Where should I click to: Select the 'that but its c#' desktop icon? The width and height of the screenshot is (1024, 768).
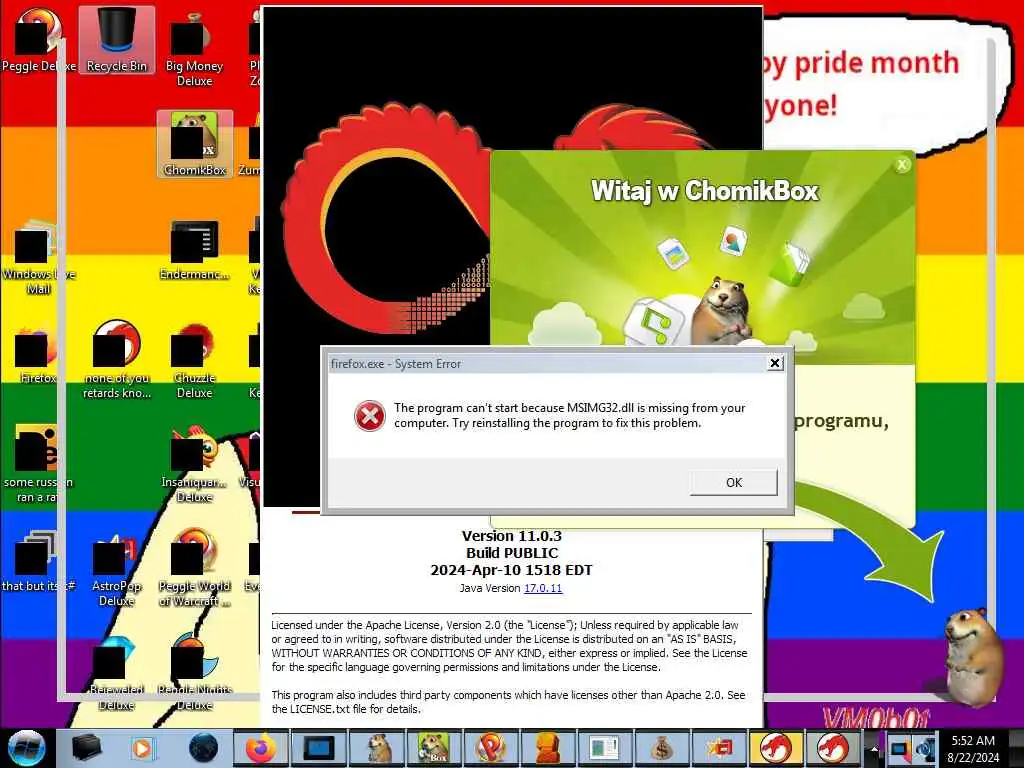click(x=38, y=562)
